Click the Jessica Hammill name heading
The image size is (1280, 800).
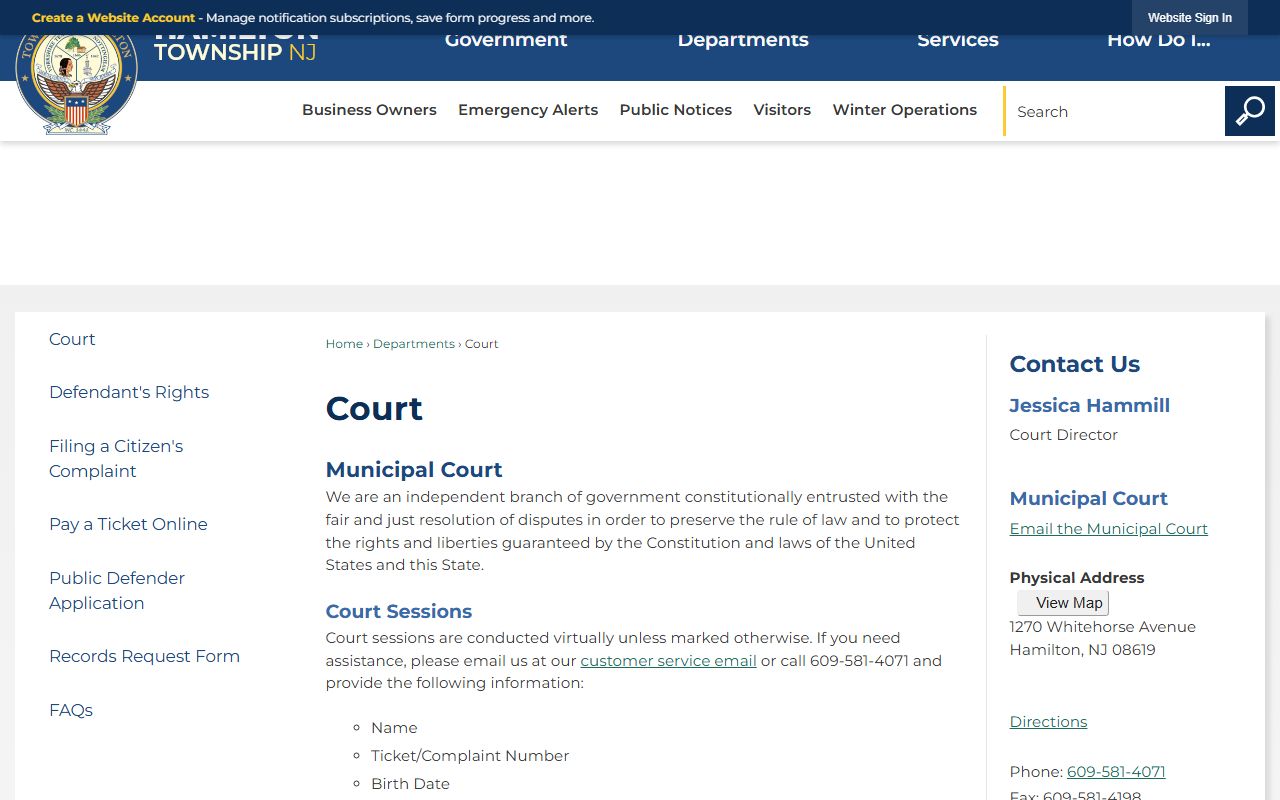tap(1089, 405)
